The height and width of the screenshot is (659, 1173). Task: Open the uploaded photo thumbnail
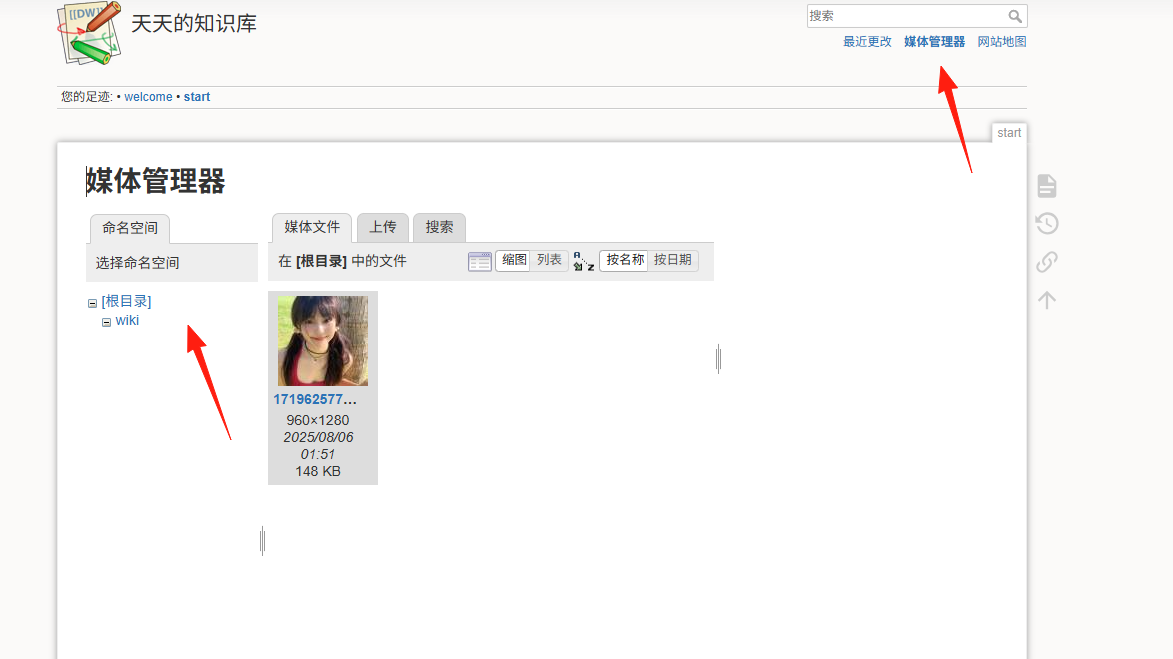pos(323,341)
